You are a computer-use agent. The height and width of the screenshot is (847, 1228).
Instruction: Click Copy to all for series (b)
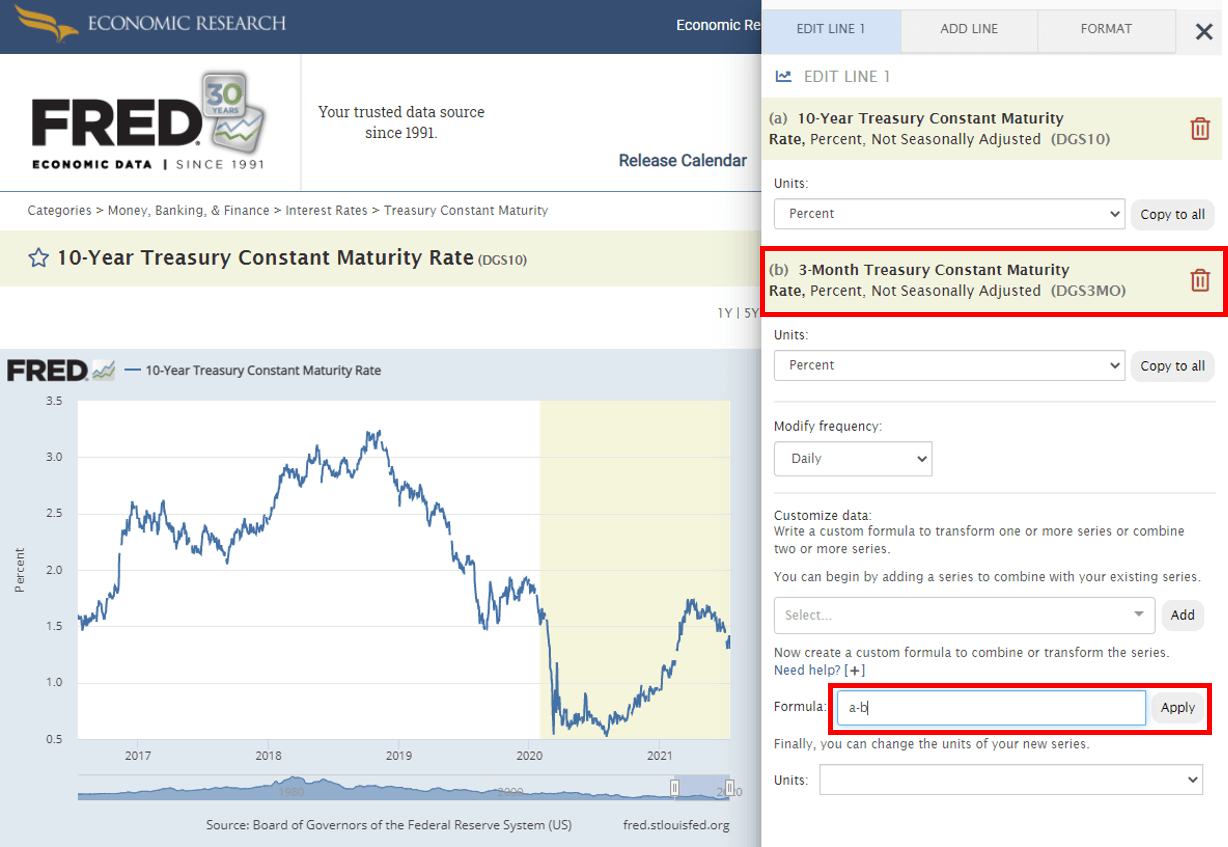[1173, 366]
